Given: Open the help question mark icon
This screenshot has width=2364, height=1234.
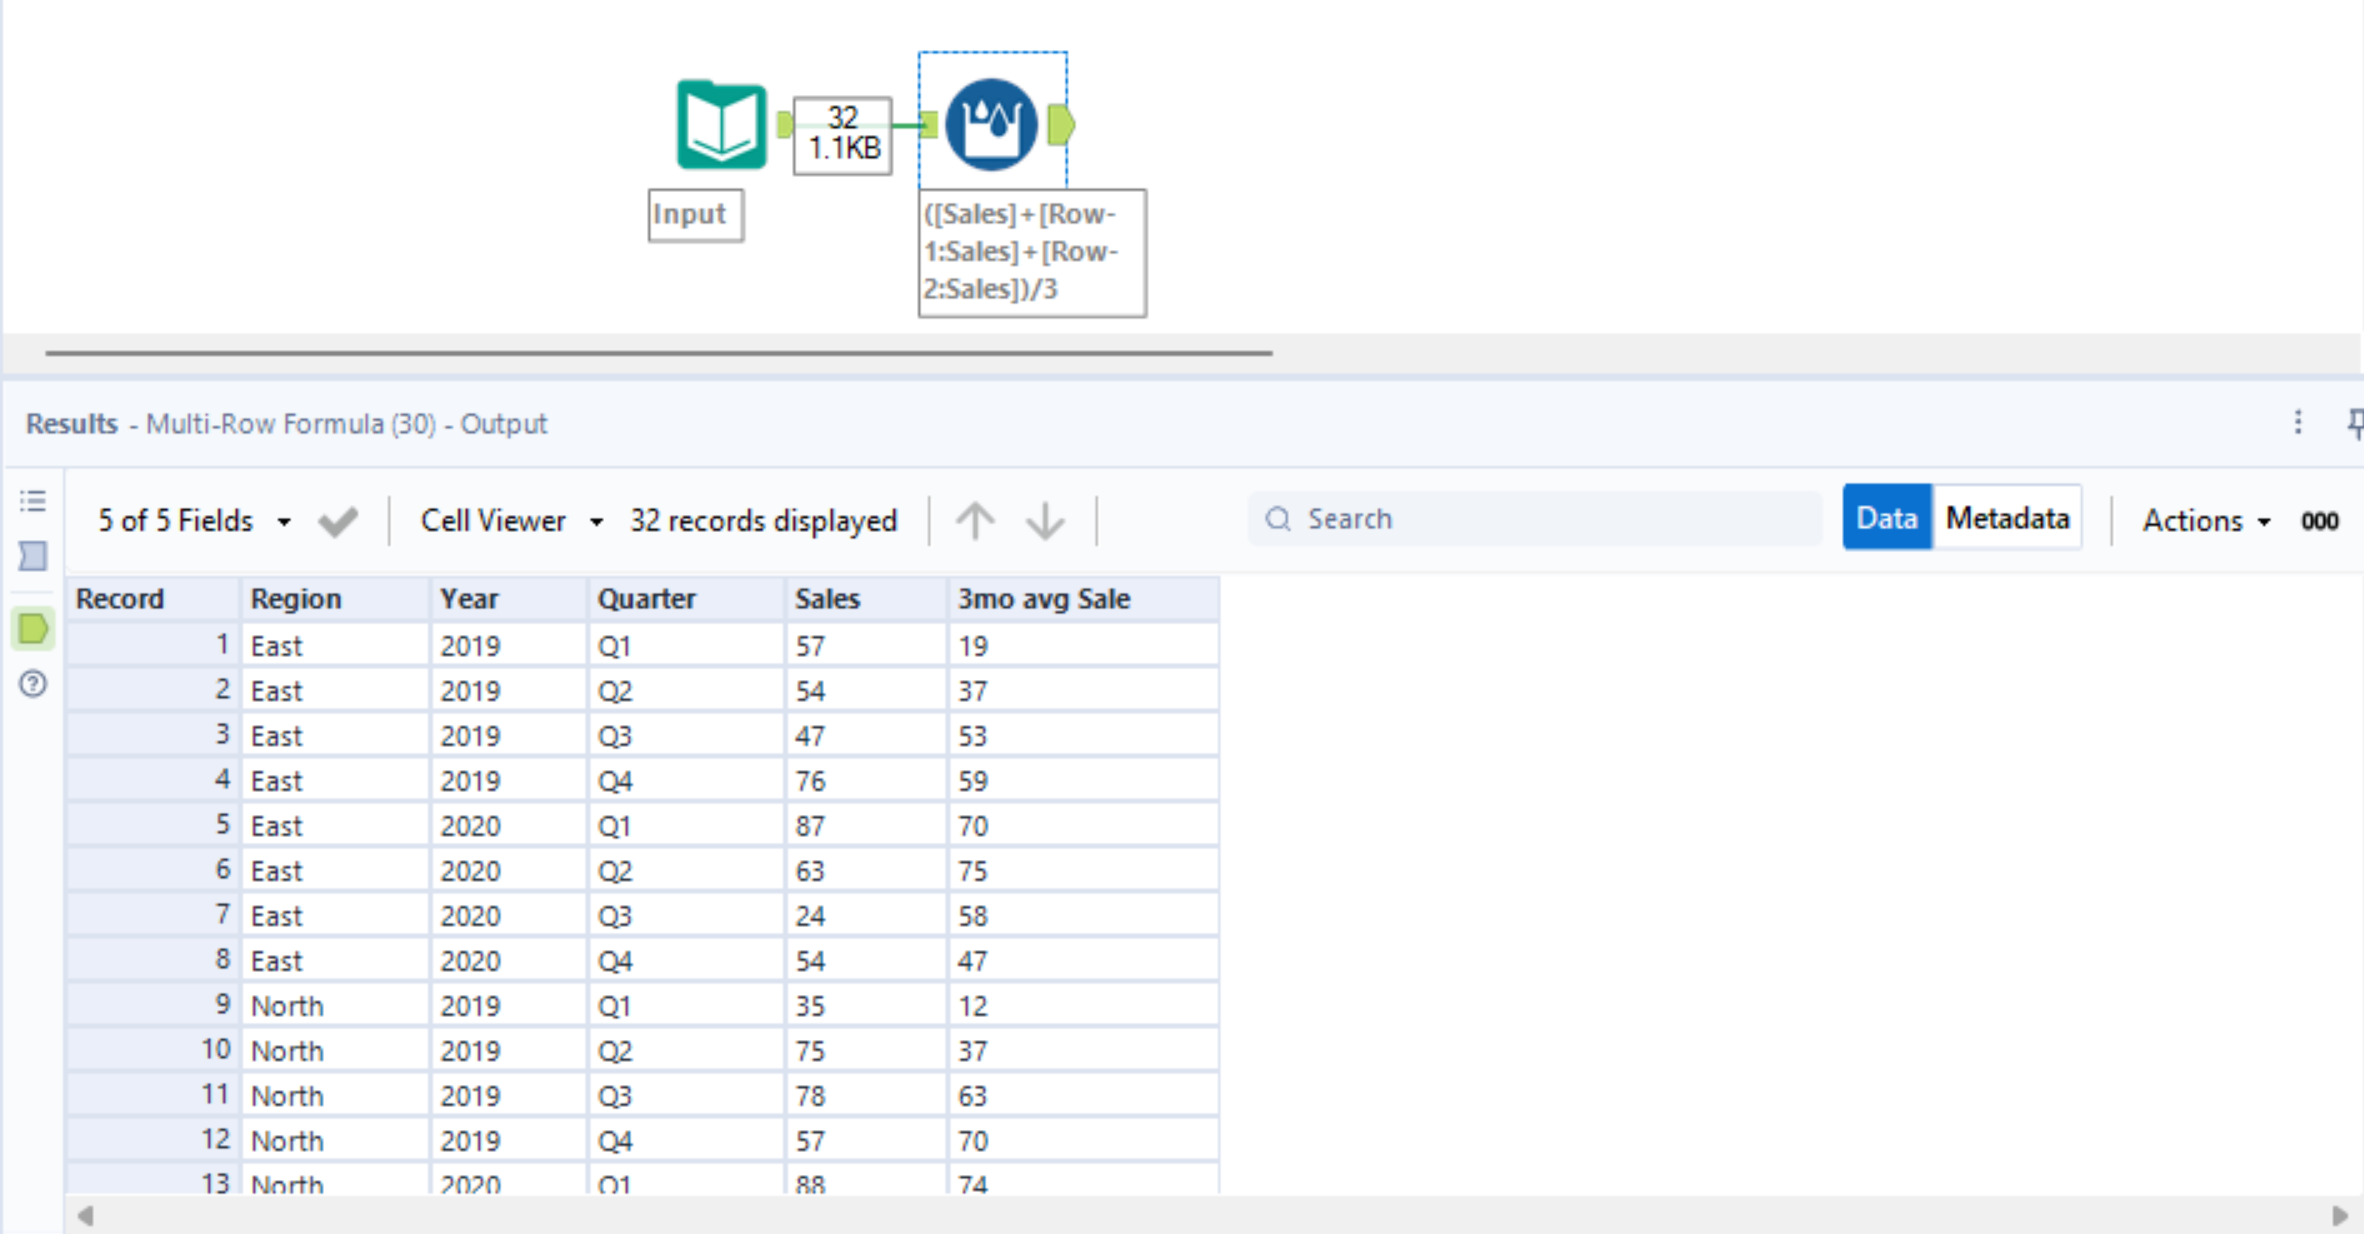Looking at the screenshot, I should [x=33, y=684].
